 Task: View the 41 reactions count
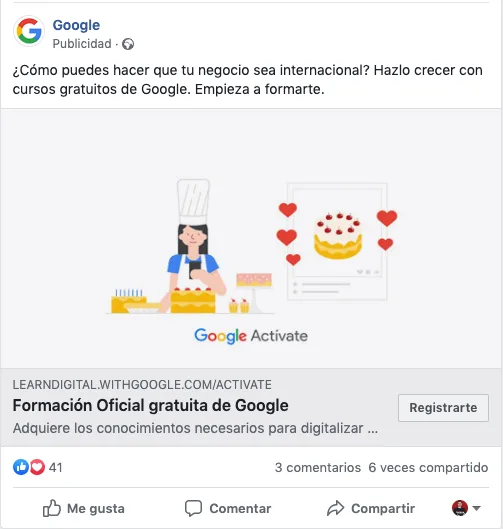click(x=56, y=468)
